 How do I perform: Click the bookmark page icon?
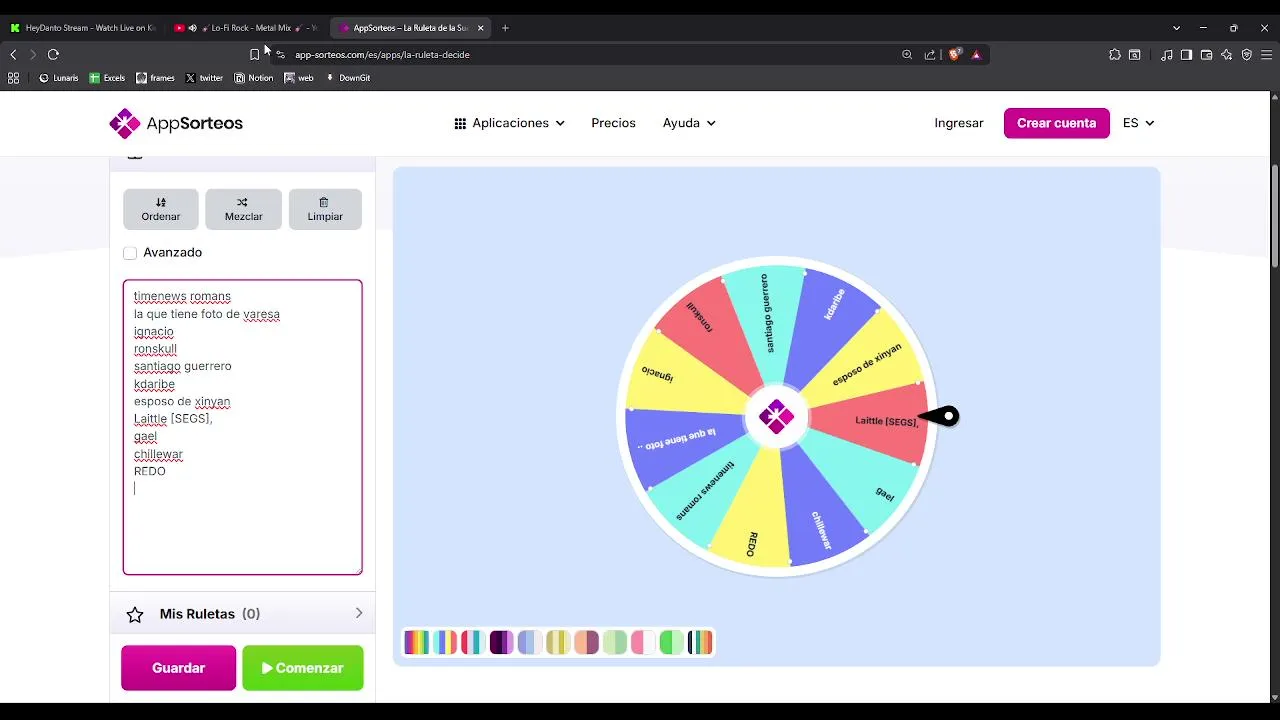tap(254, 55)
